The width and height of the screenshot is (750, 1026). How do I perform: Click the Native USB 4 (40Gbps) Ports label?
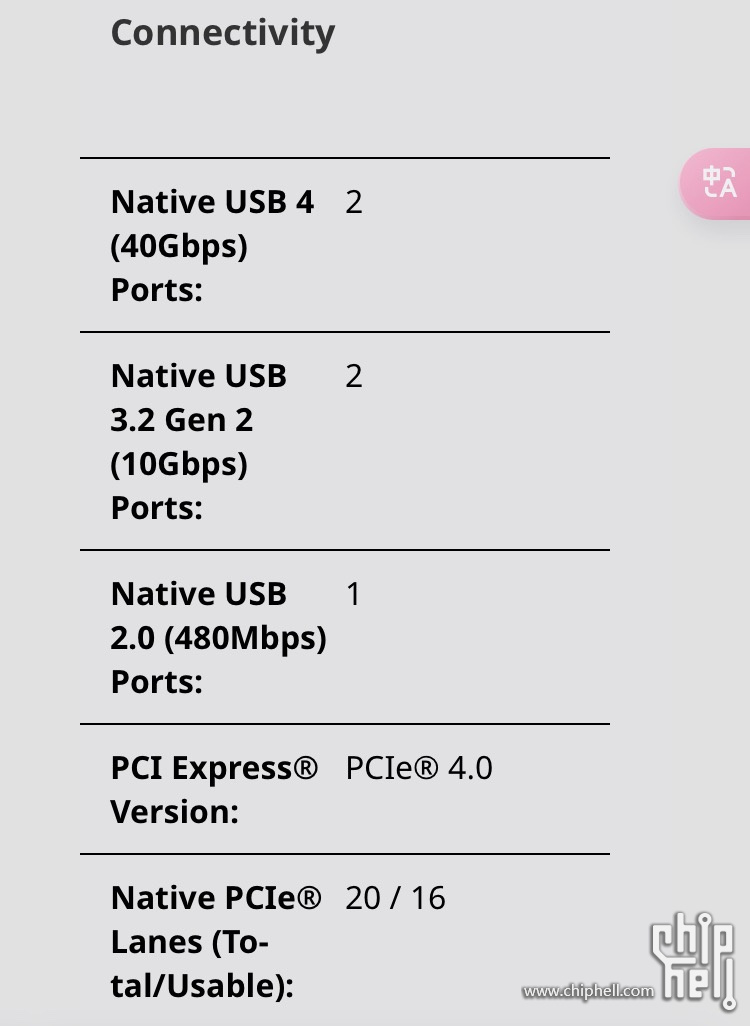pos(213,245)
